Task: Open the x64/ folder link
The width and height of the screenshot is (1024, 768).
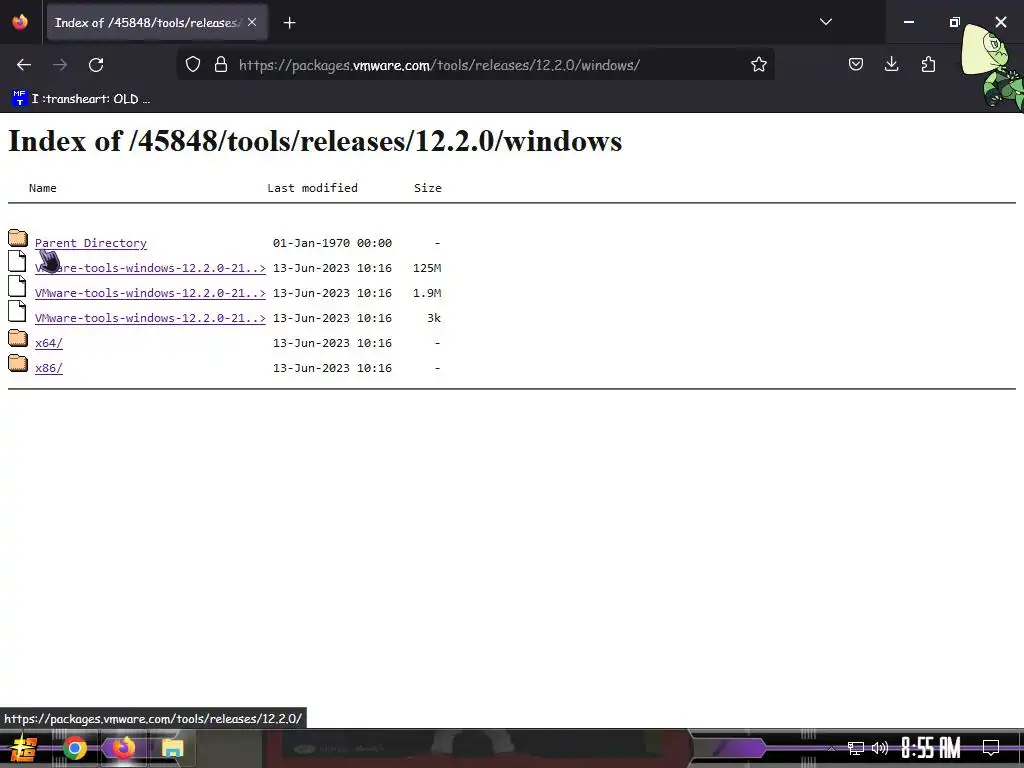Action: 49,343
